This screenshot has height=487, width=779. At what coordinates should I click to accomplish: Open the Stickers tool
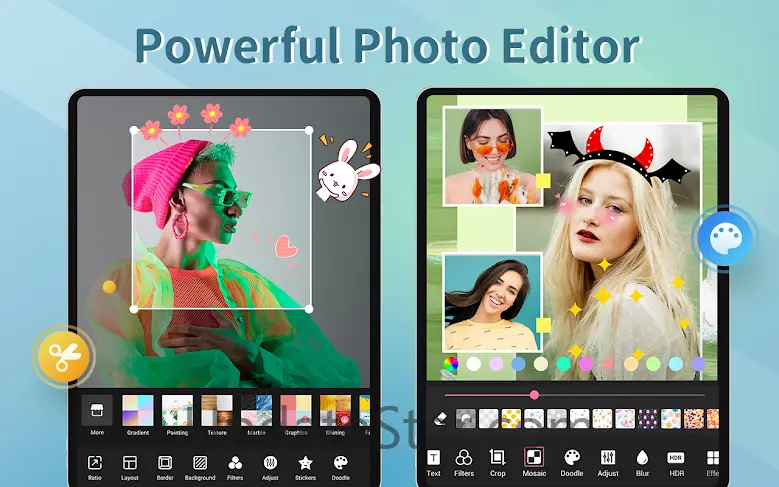[x=305, y=468]
